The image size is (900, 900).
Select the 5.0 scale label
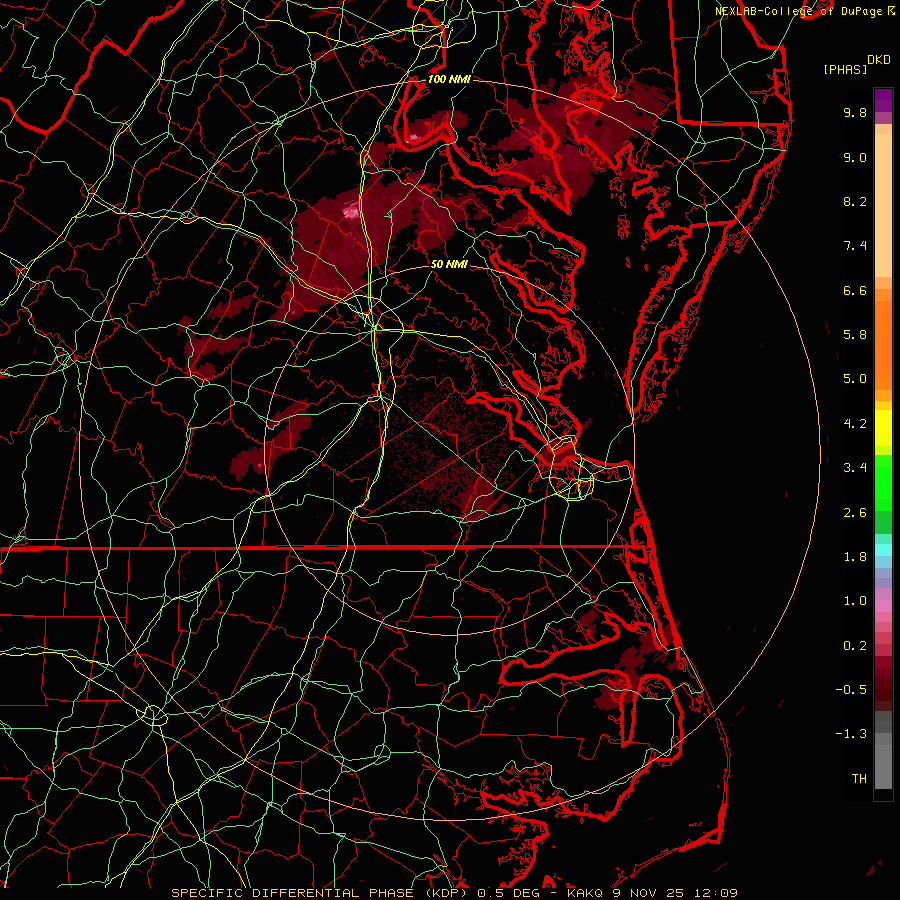pos(855,379)
